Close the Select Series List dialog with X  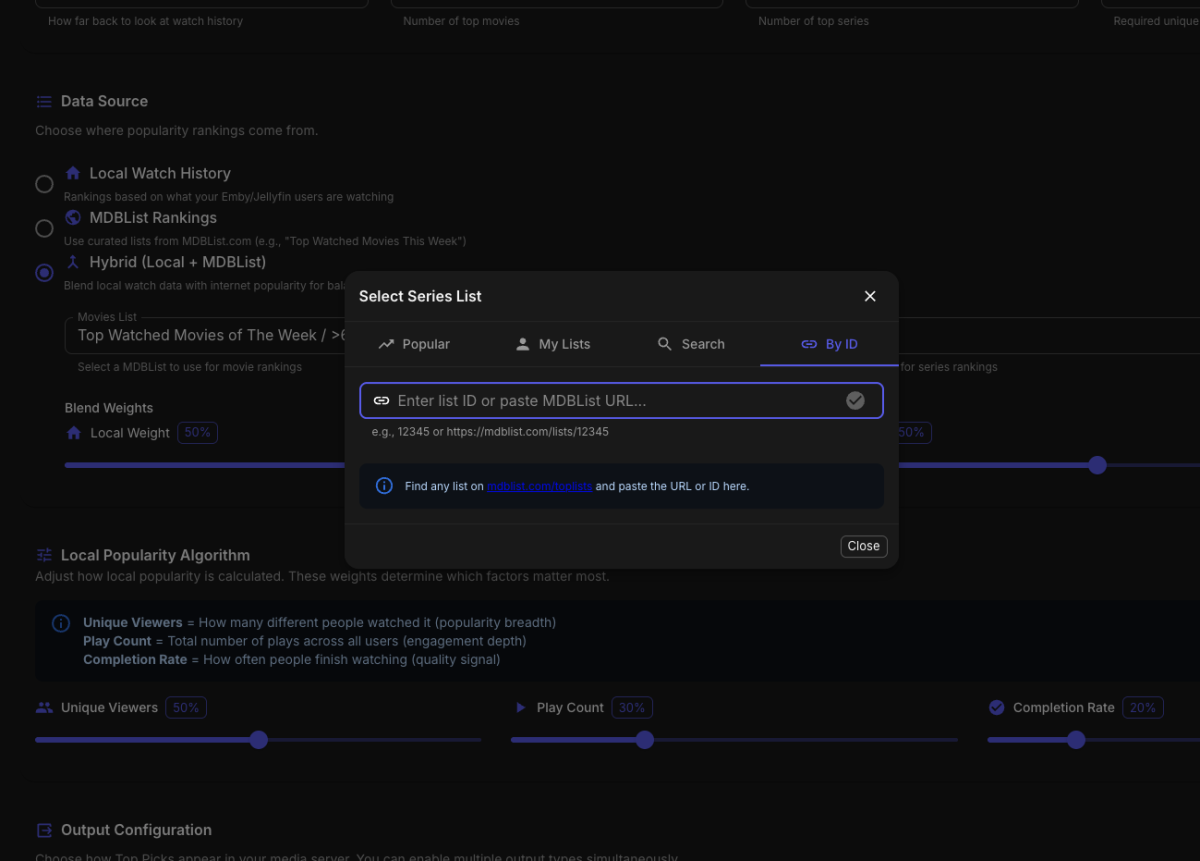[x=869, y=296]
